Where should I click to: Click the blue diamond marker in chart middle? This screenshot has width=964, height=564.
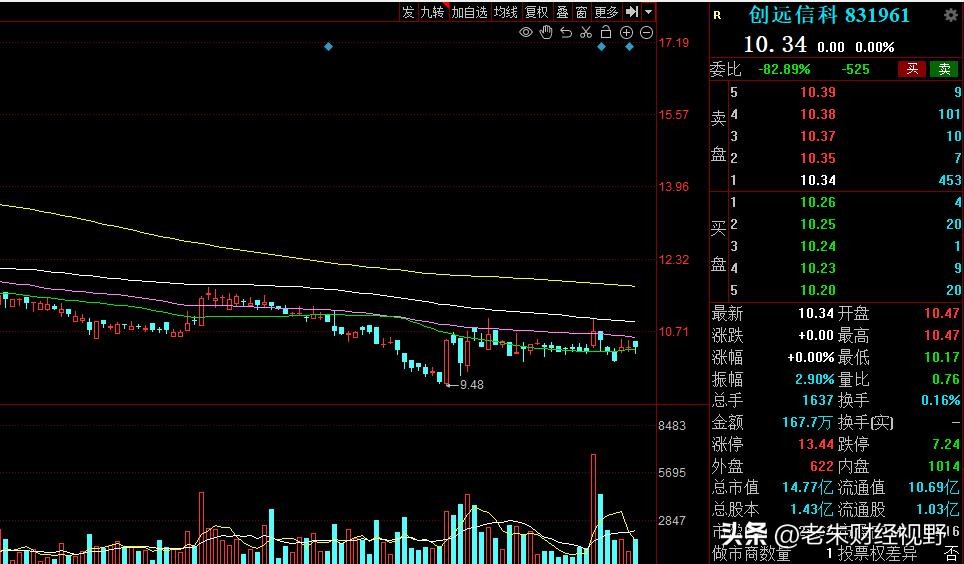[328, 47]
